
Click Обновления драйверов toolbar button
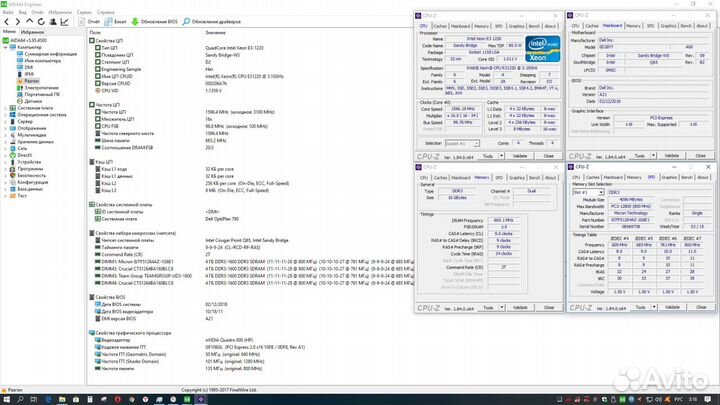(212, 22)
